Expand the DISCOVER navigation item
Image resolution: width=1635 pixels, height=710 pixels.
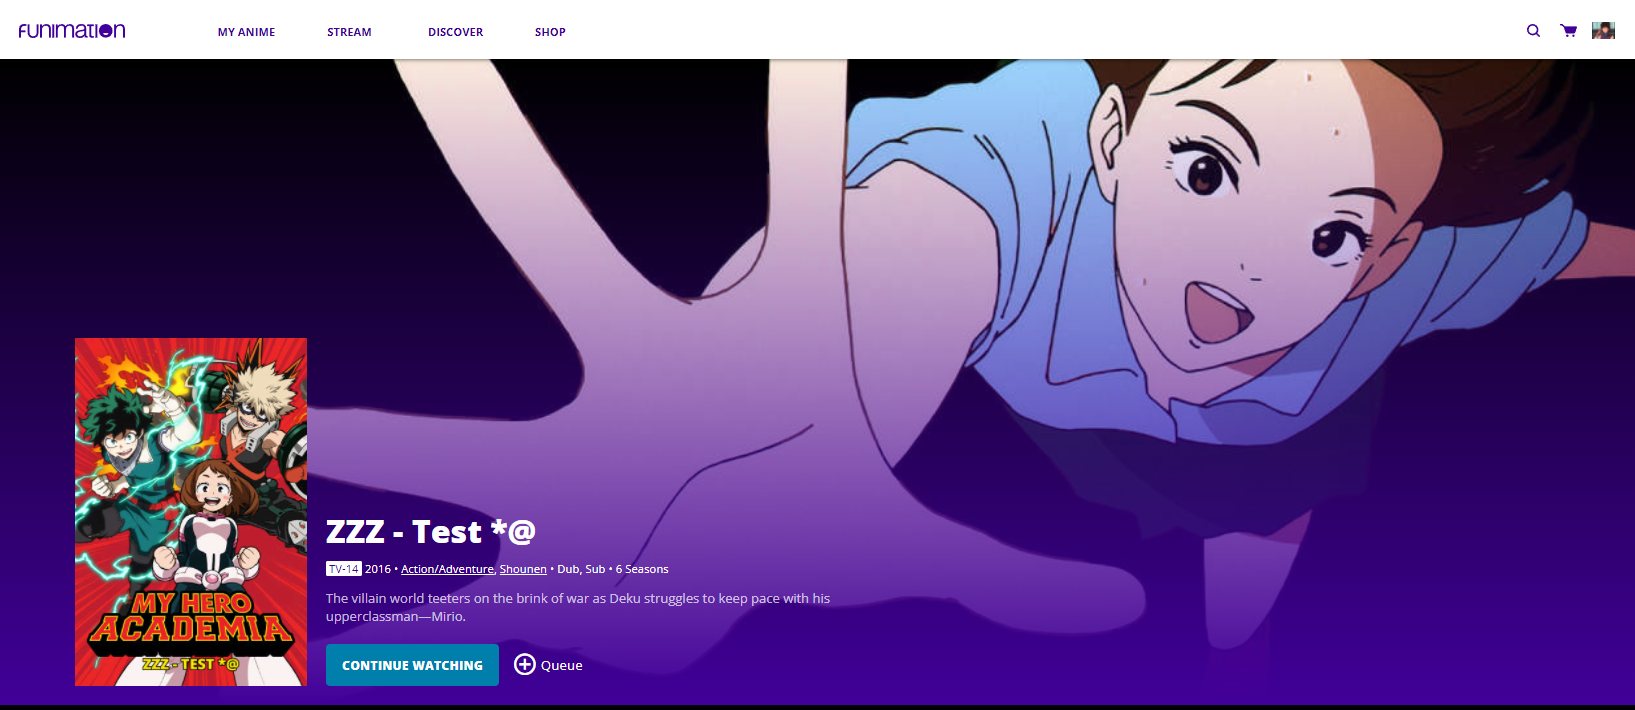[455, 32]
